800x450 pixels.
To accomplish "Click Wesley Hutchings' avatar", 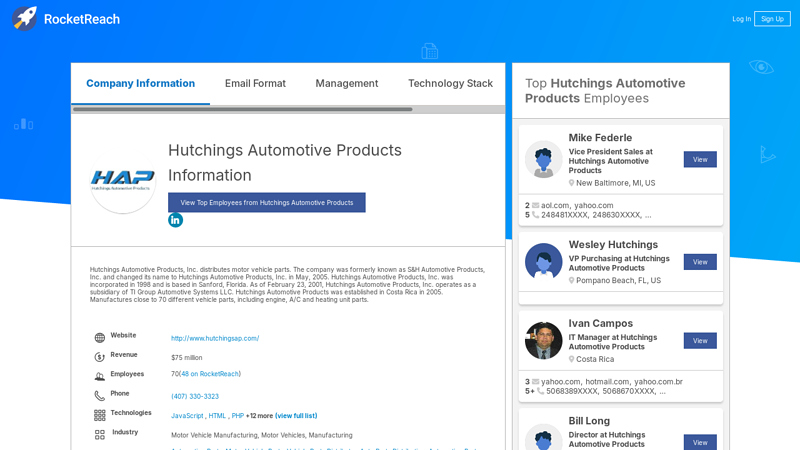I will [x=543, y=262].
